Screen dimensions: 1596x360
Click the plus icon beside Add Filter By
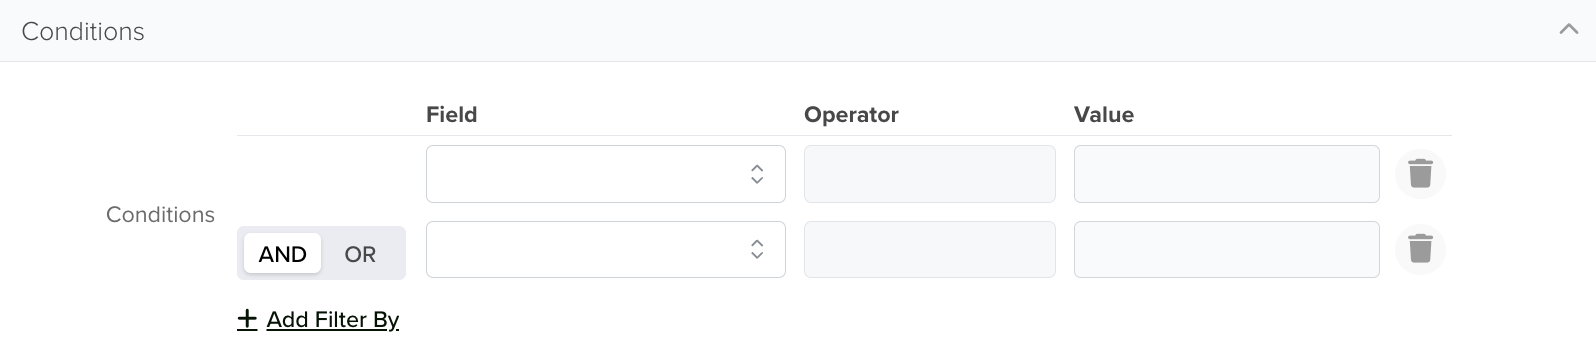[247, 319]
